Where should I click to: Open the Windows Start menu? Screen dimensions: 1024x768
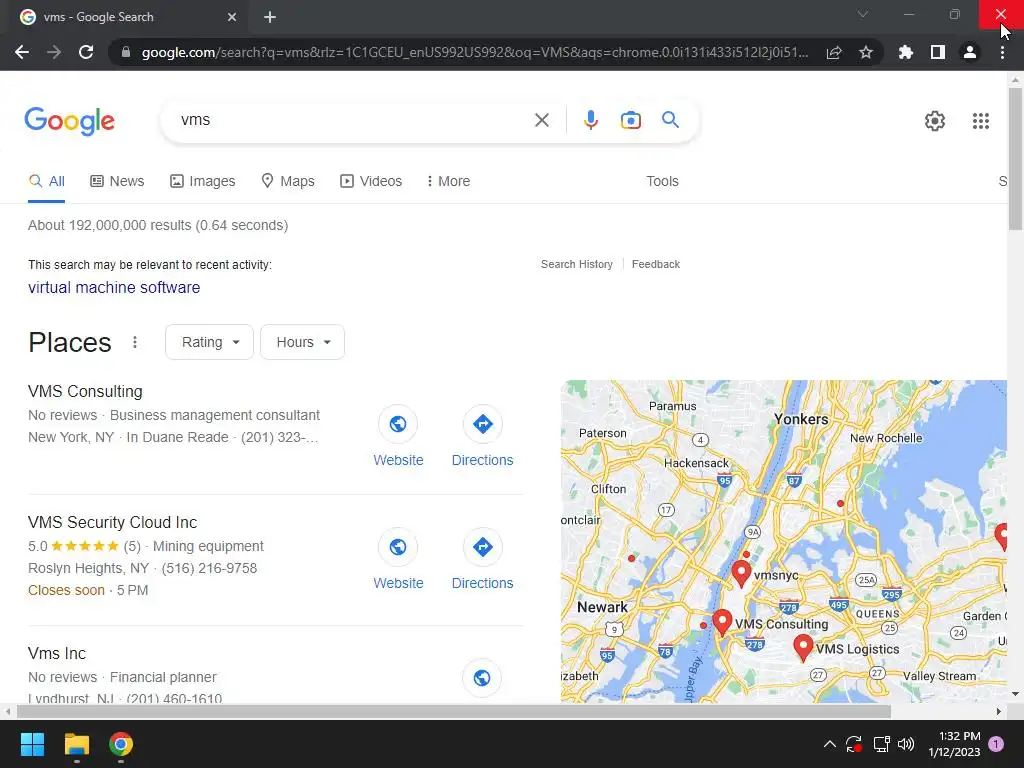(32, 744)
